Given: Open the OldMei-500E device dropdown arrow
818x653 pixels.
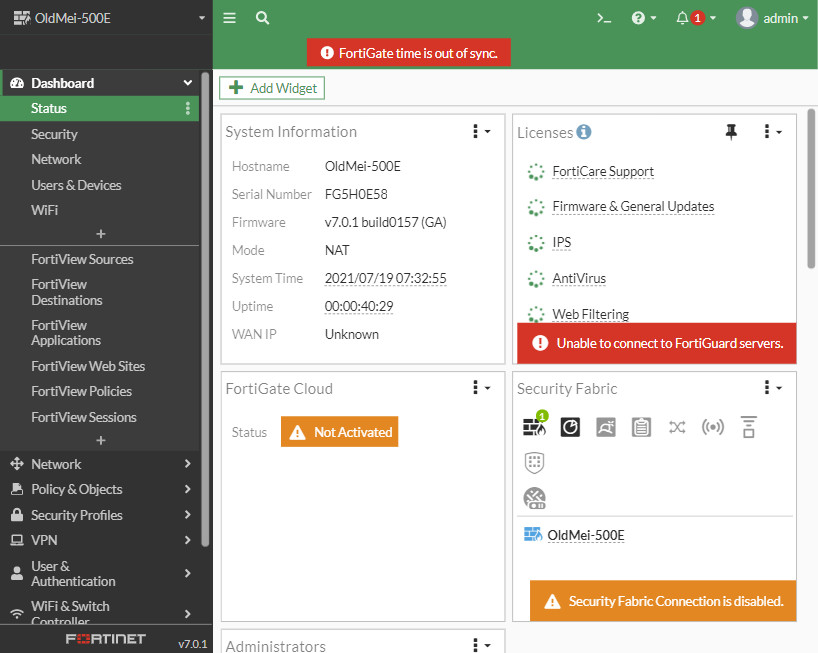Looking at the screenshot, I should click(x=201, y=18).
